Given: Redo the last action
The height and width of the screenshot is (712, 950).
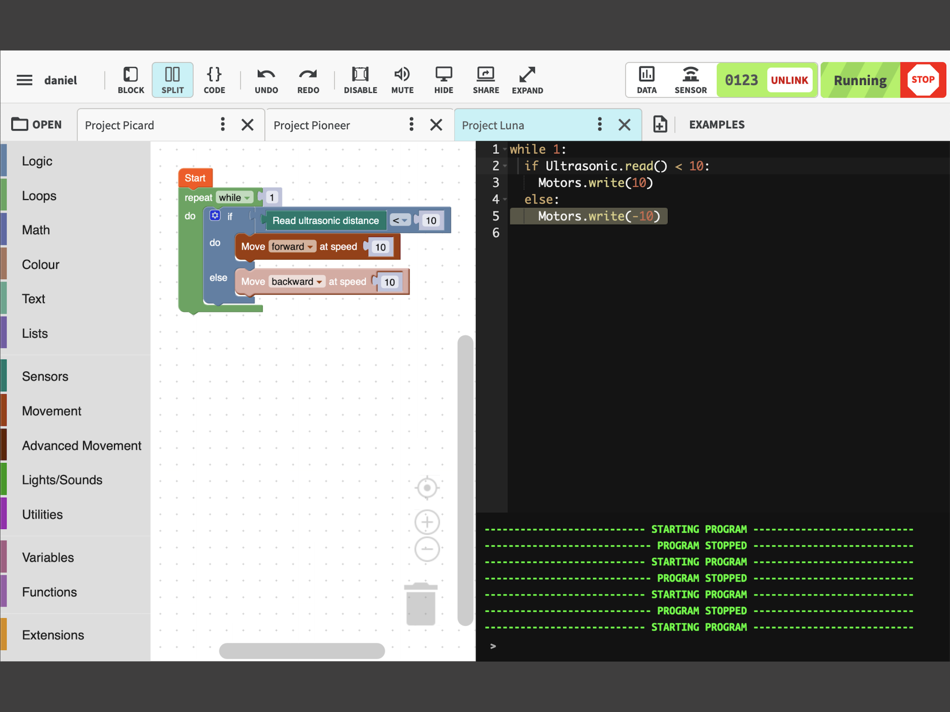Looking at the screenshot, I should [308, 80].
